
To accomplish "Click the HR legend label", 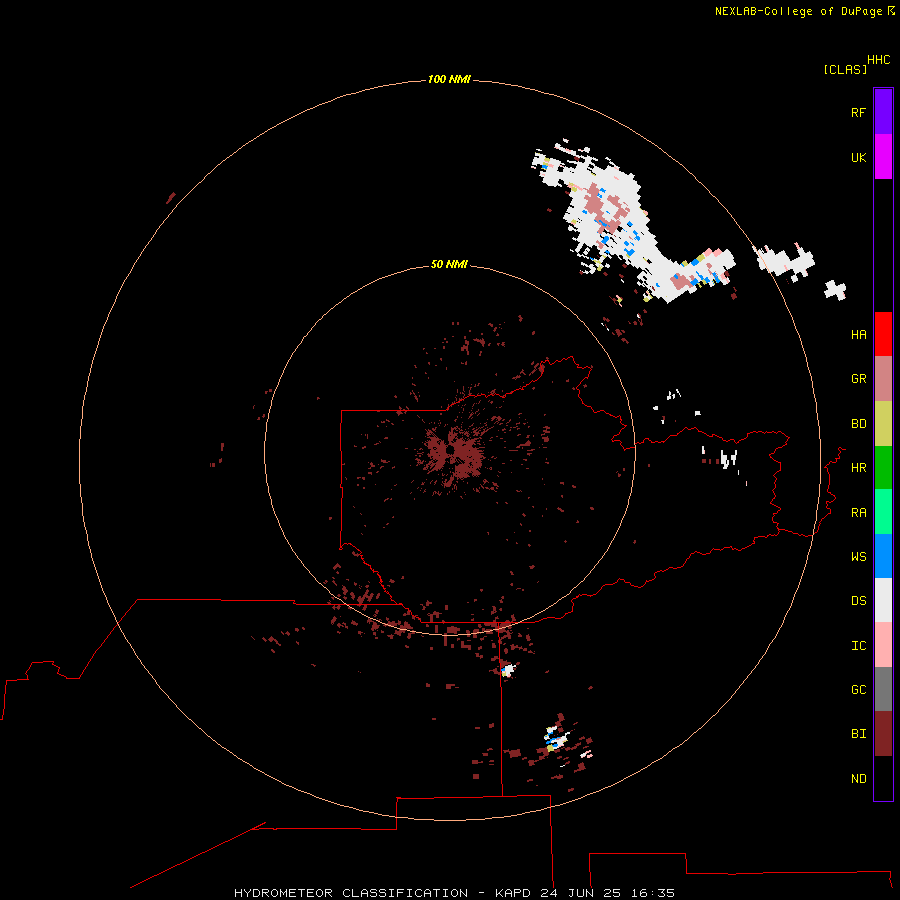I will 858,468.
